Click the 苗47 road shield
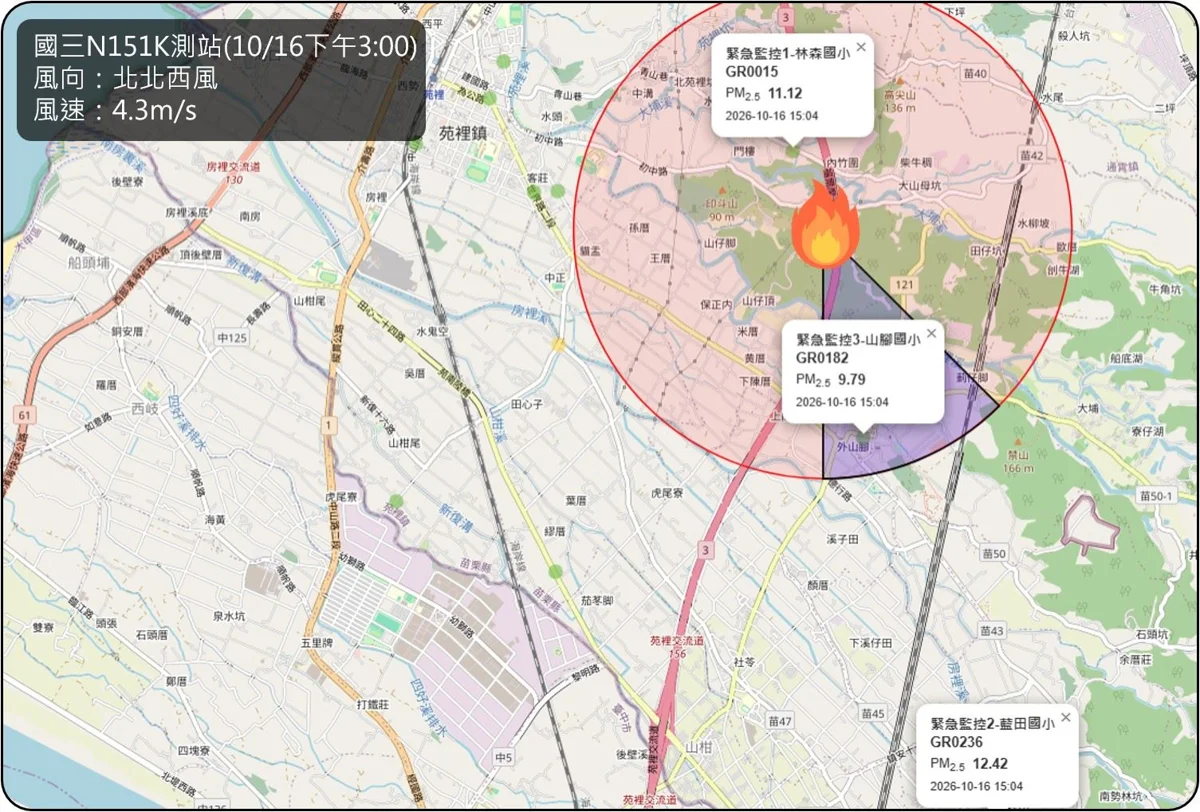This screenshot has height=812, width=1200. coord(780,721)
